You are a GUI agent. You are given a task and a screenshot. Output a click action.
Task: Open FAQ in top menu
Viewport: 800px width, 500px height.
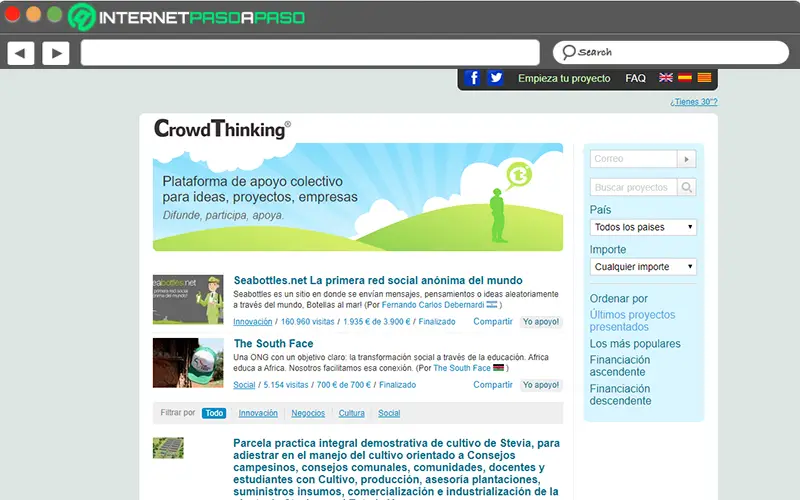pyautogui.click(x=635, y=78)
